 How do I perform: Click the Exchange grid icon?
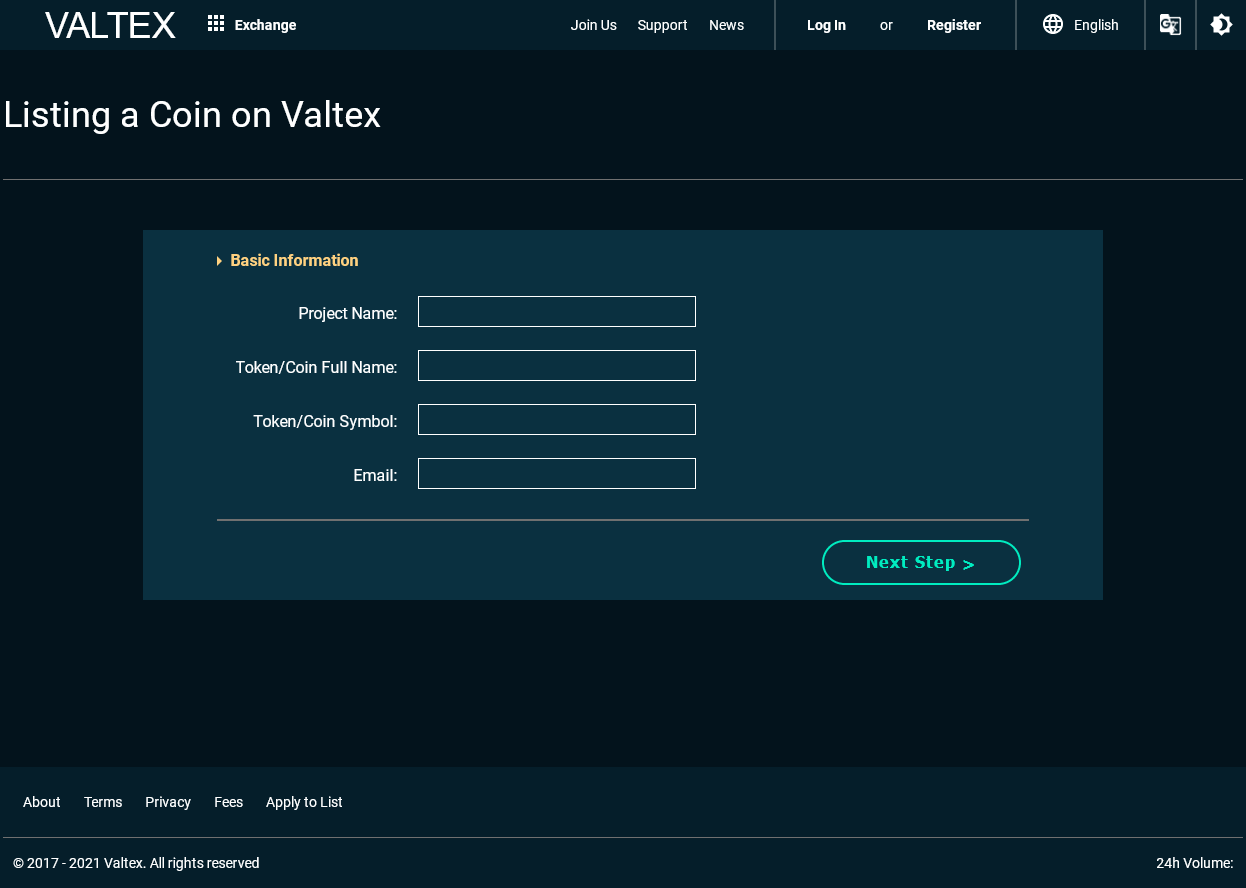coord(216,24)
